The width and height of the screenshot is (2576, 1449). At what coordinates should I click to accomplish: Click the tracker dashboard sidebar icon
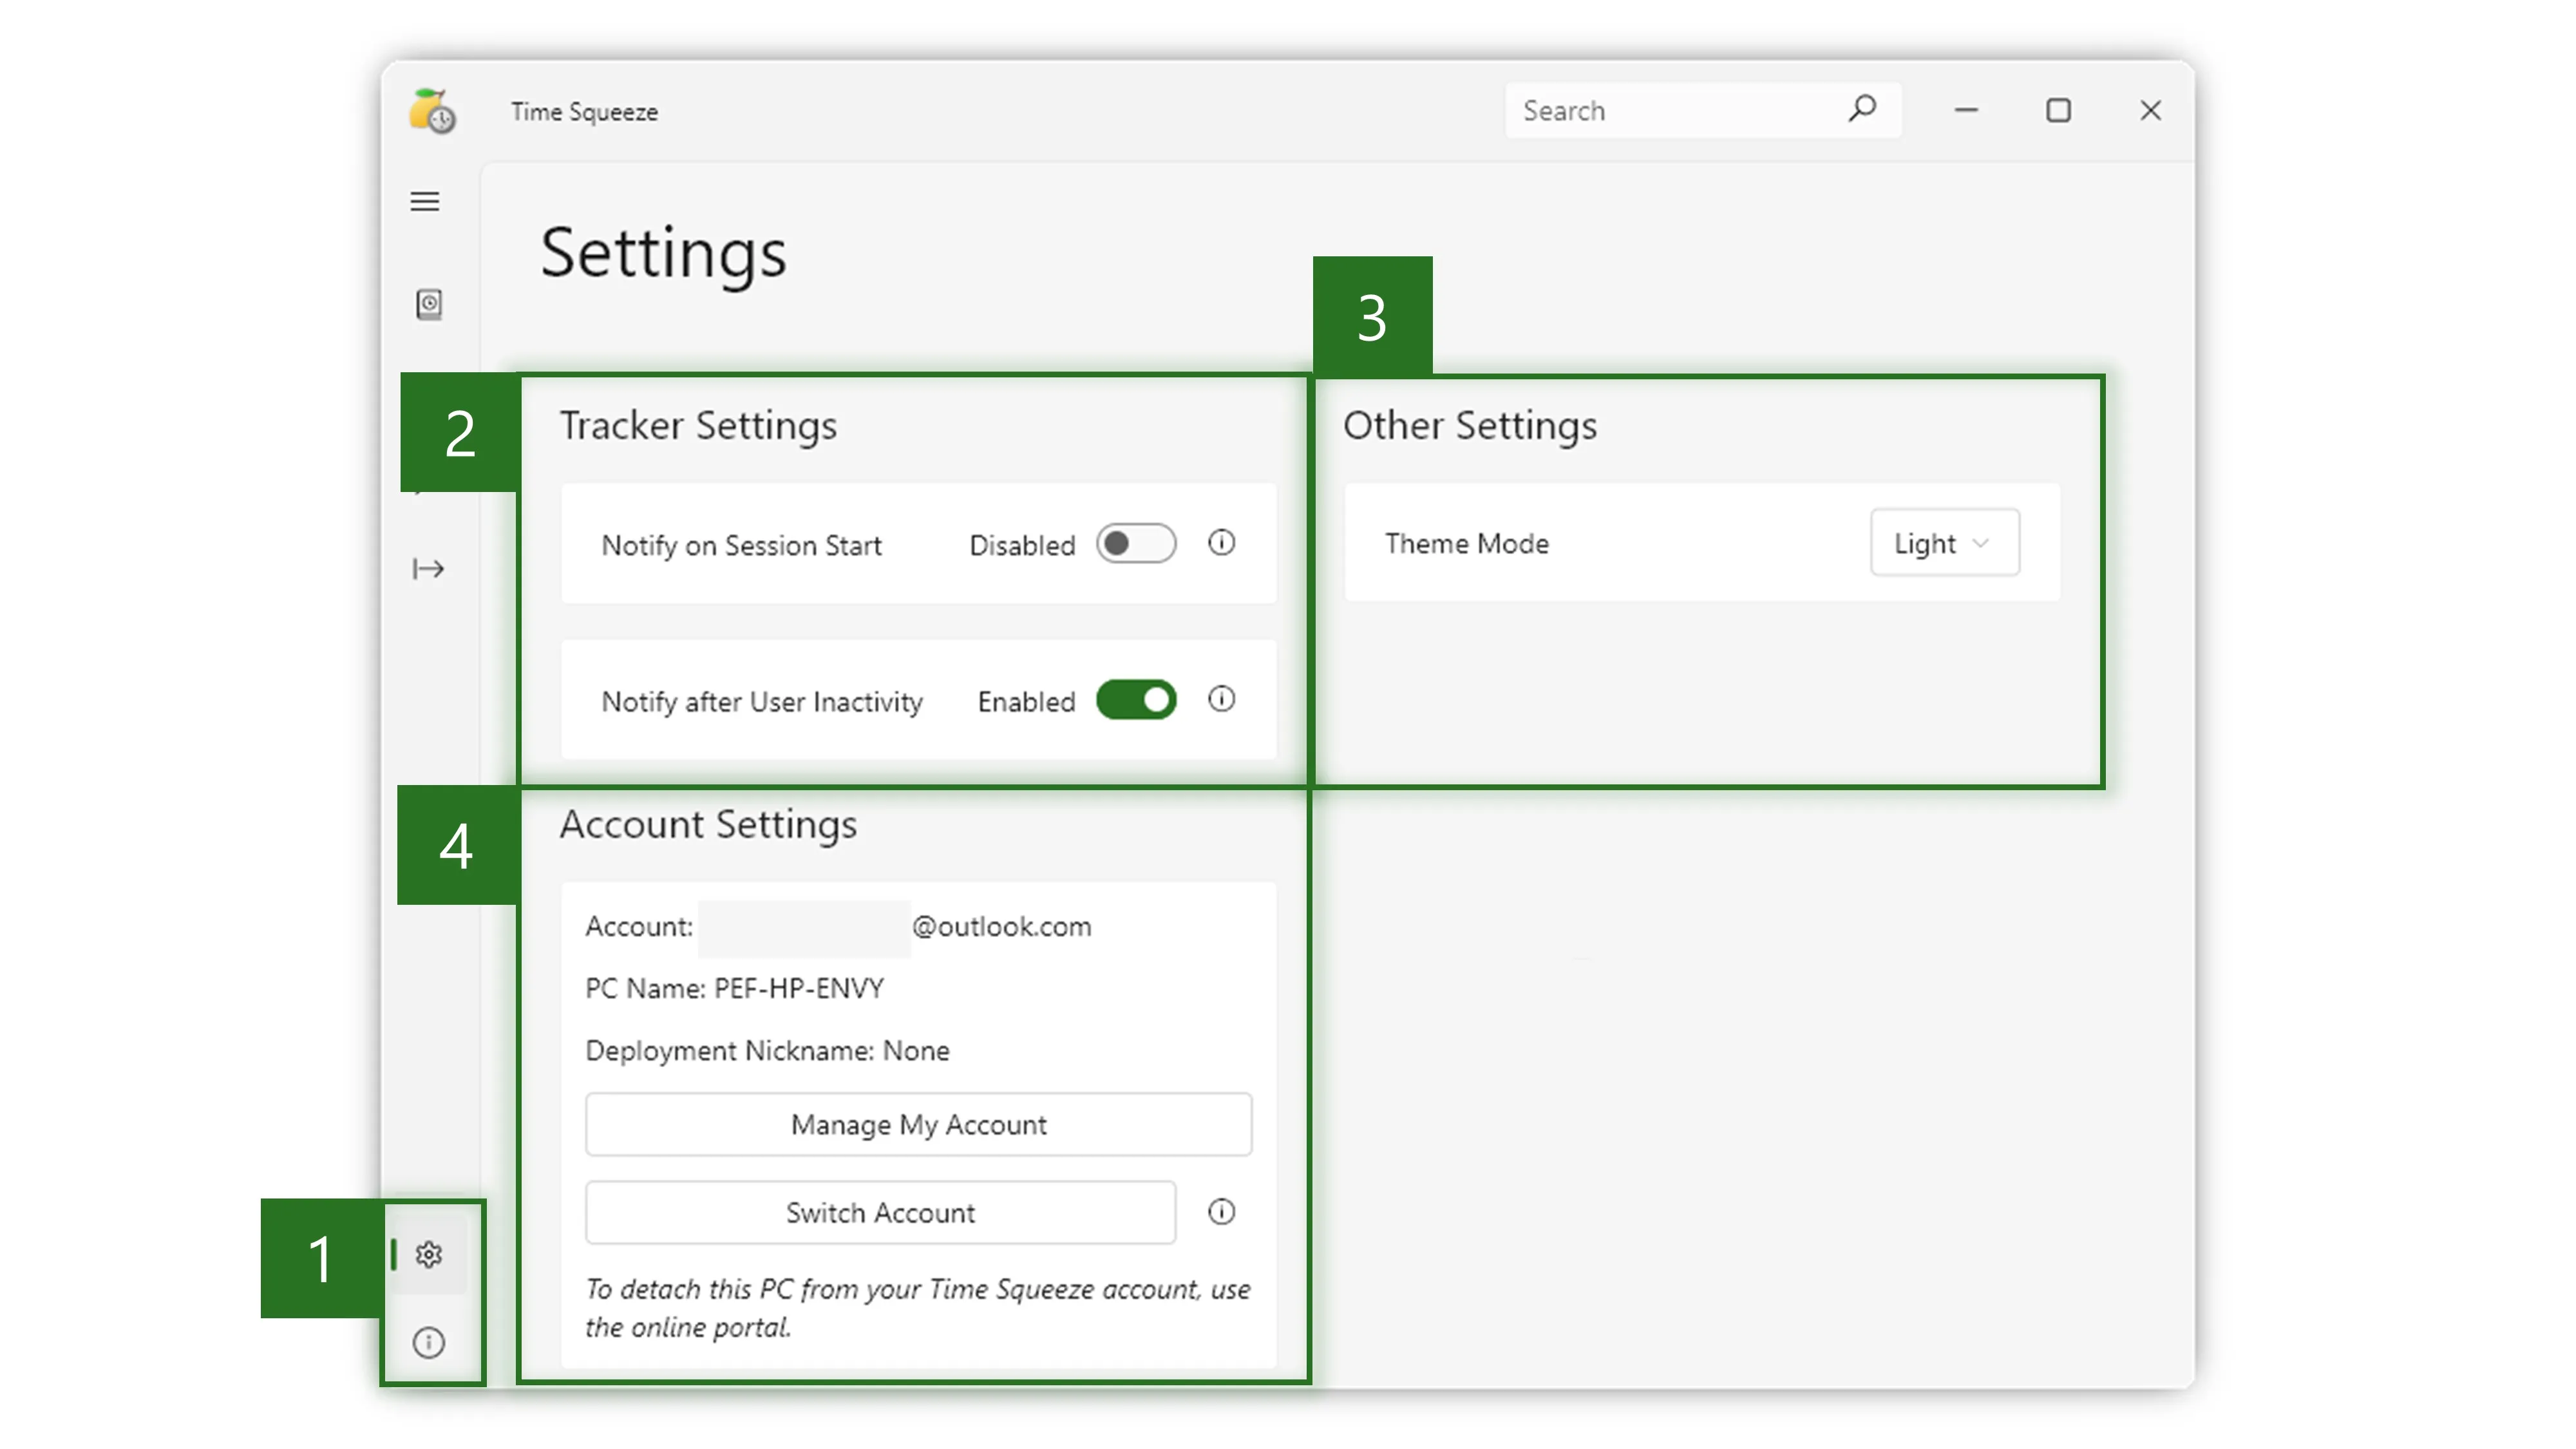[429, 304]
